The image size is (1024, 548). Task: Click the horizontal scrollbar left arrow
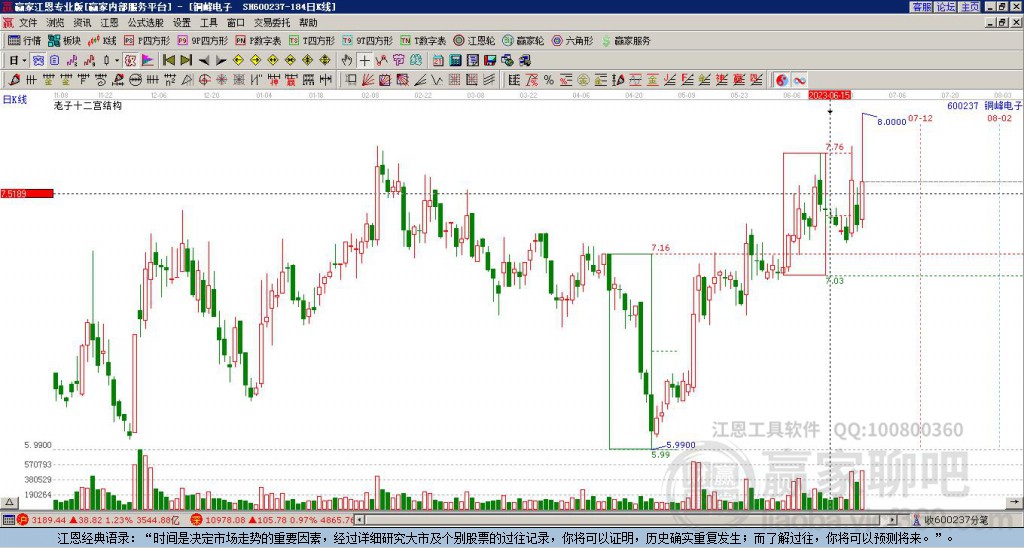(x=360, y=520)
